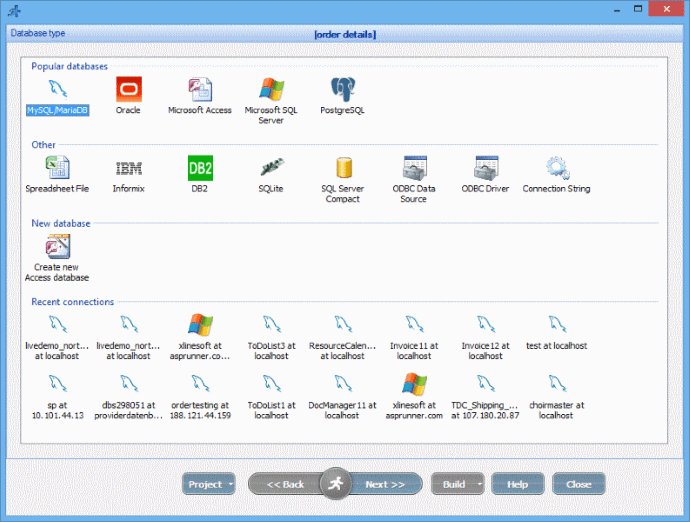690x522 pixels.
Task: Proceed with the Next >> button
Action: [x=385, y=484]
